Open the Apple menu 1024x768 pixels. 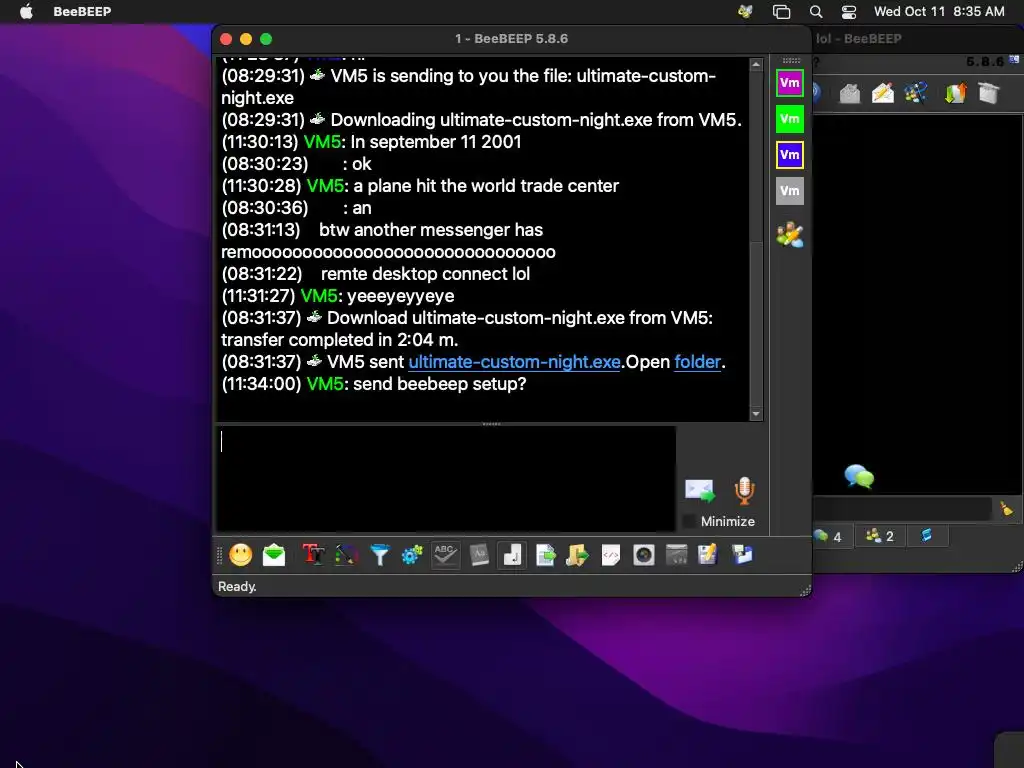(x=26, y=11)
